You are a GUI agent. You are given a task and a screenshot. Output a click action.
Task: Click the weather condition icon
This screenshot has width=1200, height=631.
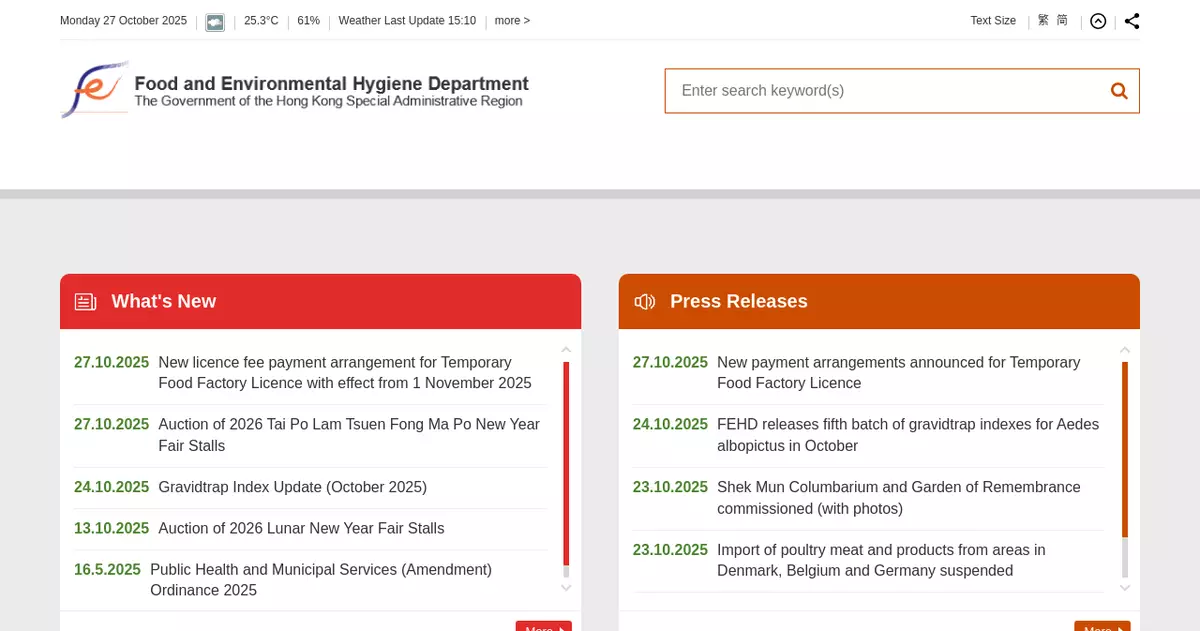(215, 21)
